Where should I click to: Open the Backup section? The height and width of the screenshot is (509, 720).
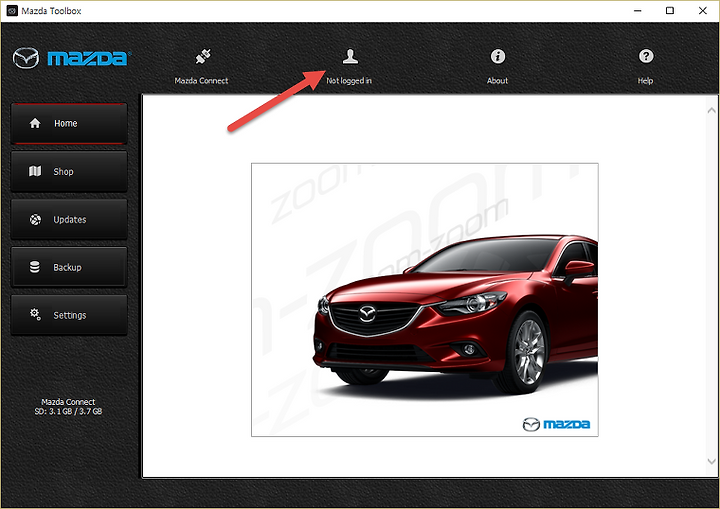click(x=69, y=267)
